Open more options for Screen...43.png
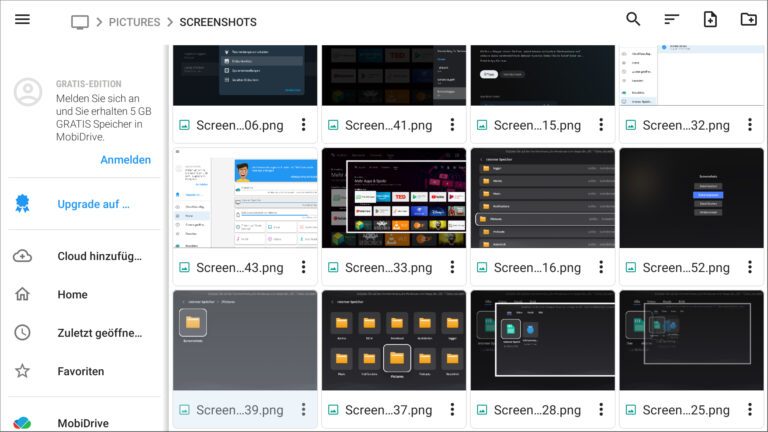The image size is (768, 432). point(304,267)
